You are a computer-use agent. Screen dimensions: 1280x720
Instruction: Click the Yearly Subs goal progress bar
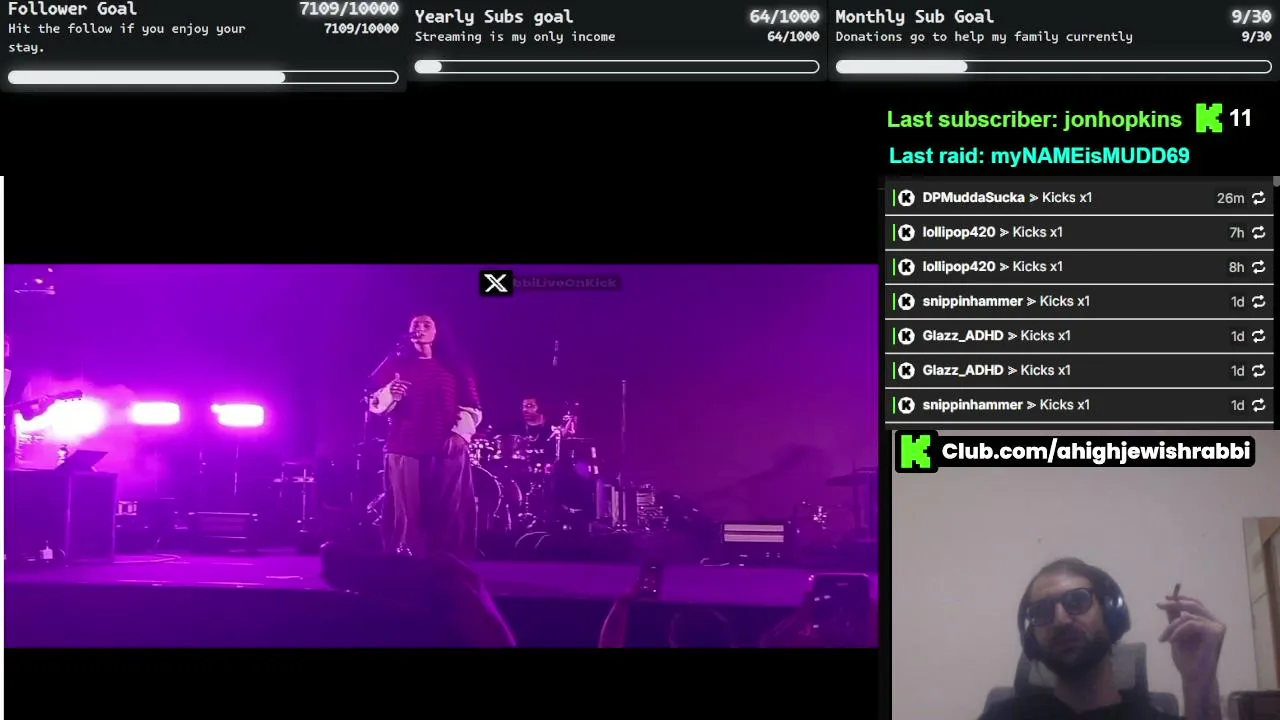pos(617,67)
